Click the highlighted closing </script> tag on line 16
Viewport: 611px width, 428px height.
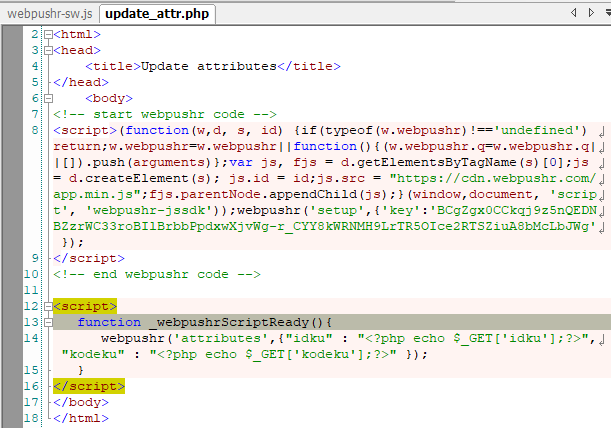(x=89, y=386)
